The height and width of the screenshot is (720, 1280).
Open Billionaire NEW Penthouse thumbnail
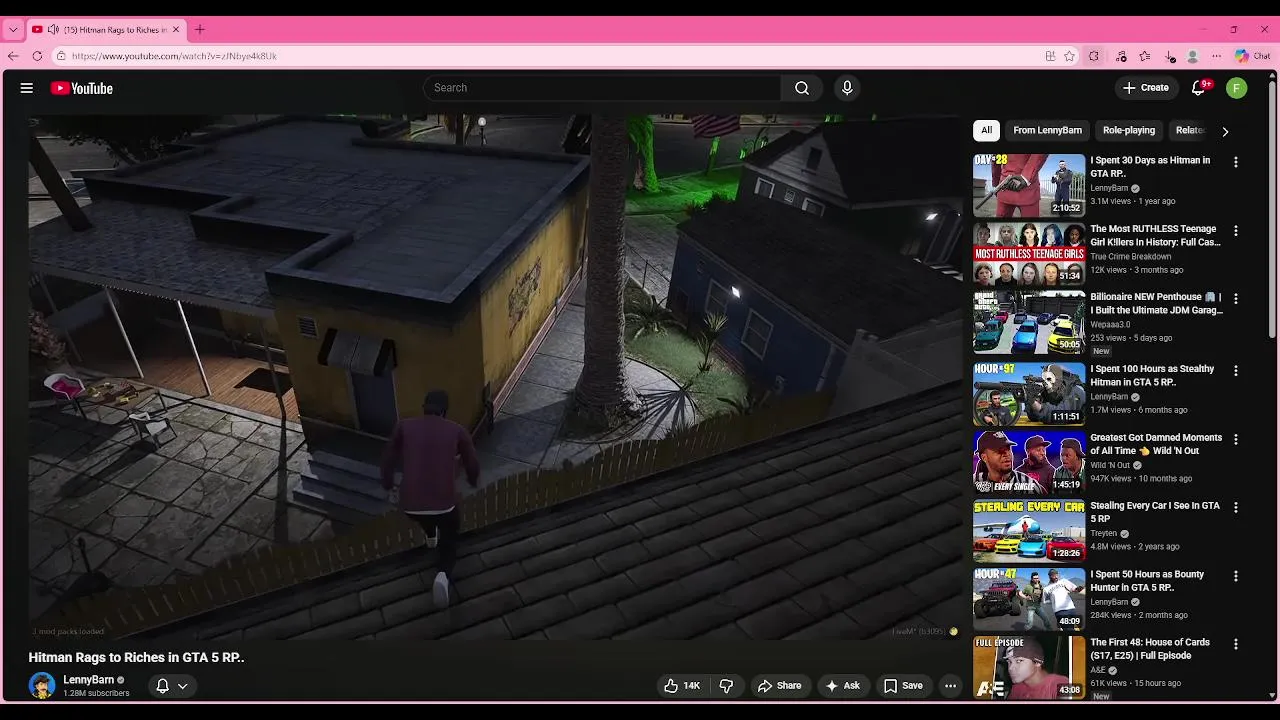1029,322
